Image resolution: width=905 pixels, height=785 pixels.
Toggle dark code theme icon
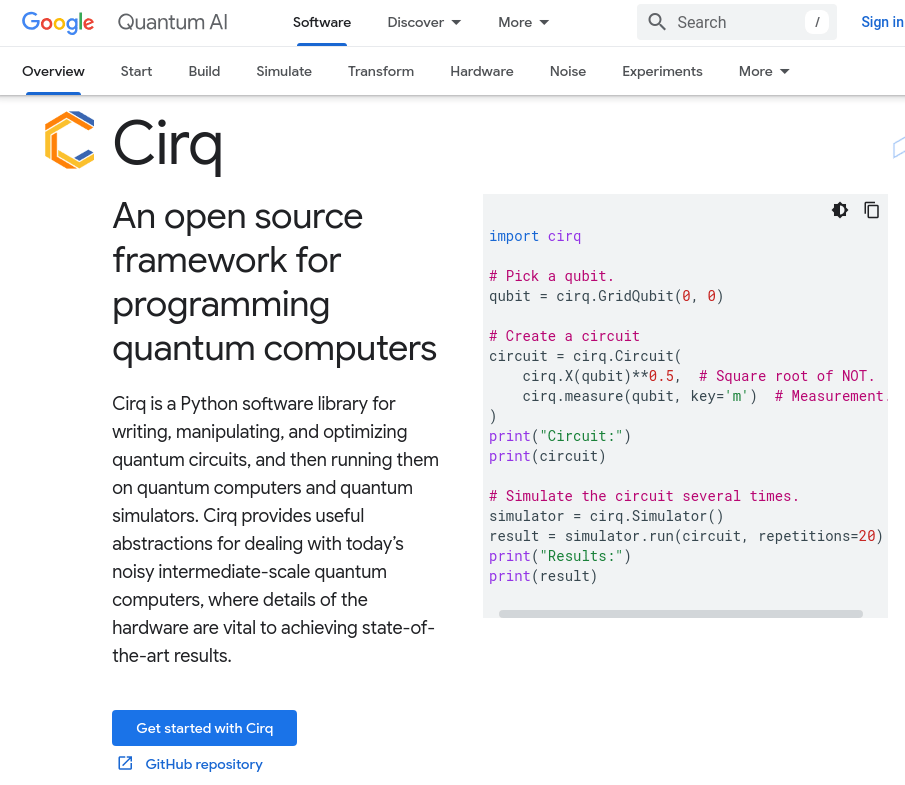[840, 210]
